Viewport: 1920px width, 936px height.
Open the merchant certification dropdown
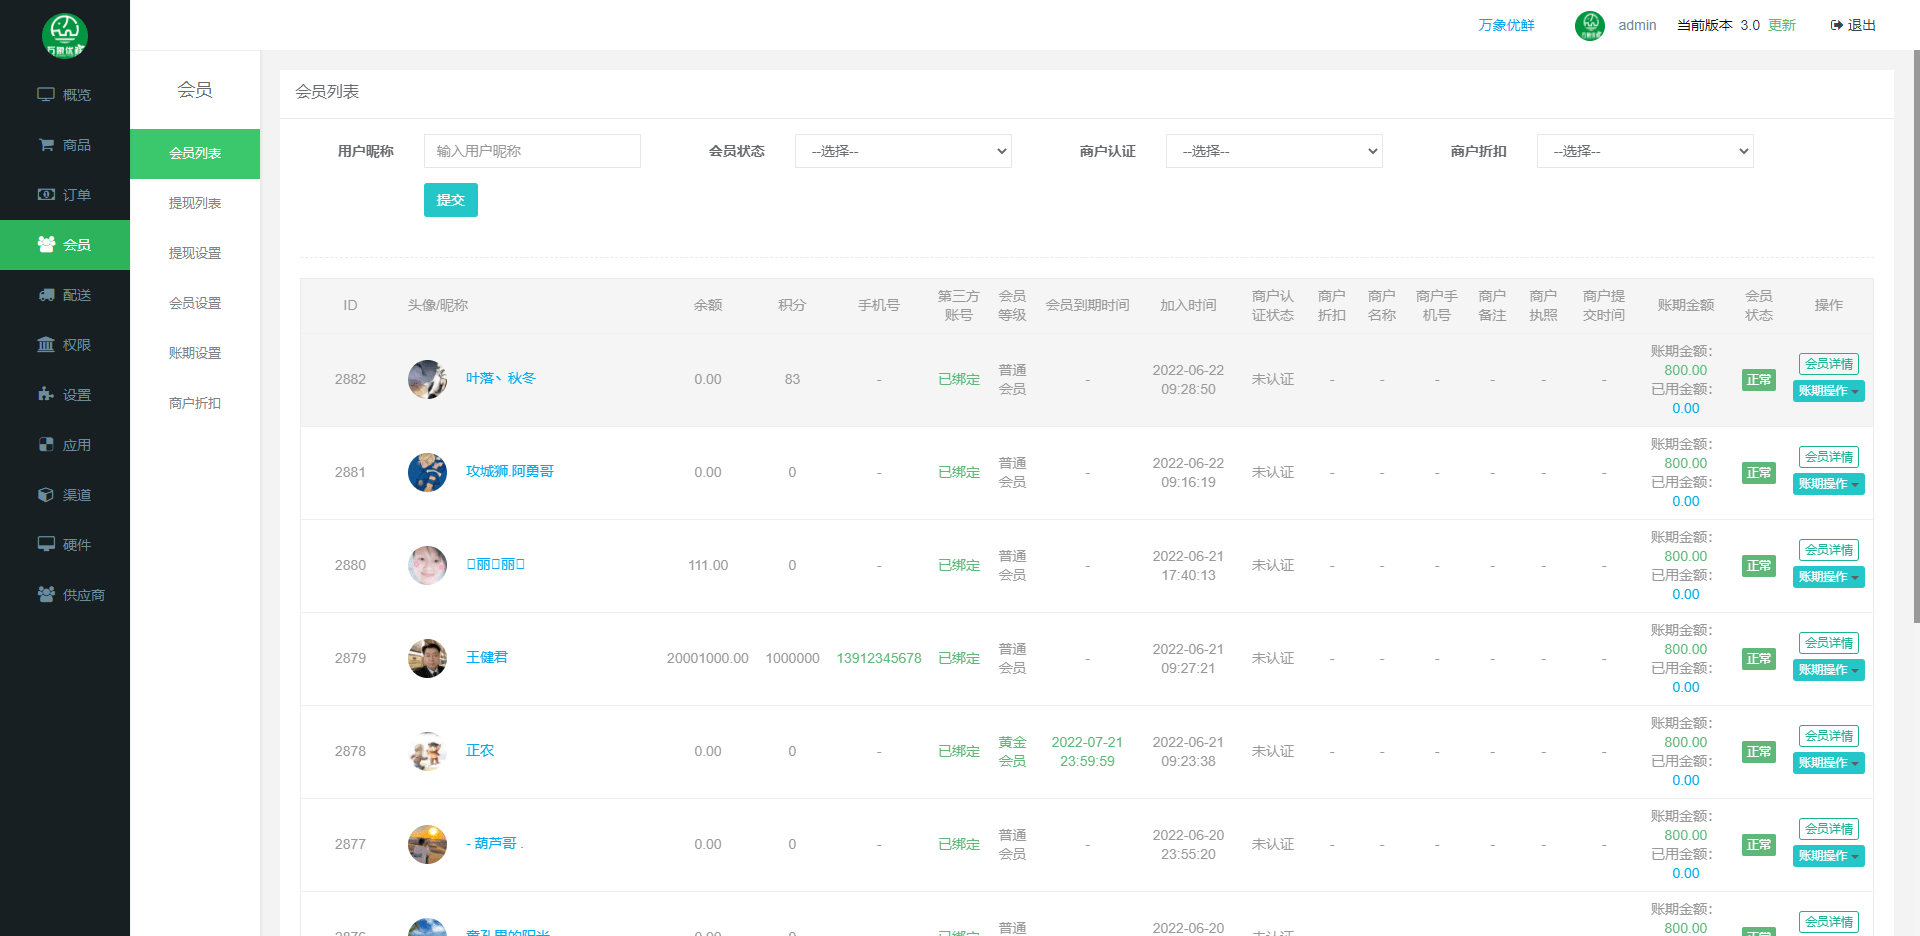(1274, 151)
